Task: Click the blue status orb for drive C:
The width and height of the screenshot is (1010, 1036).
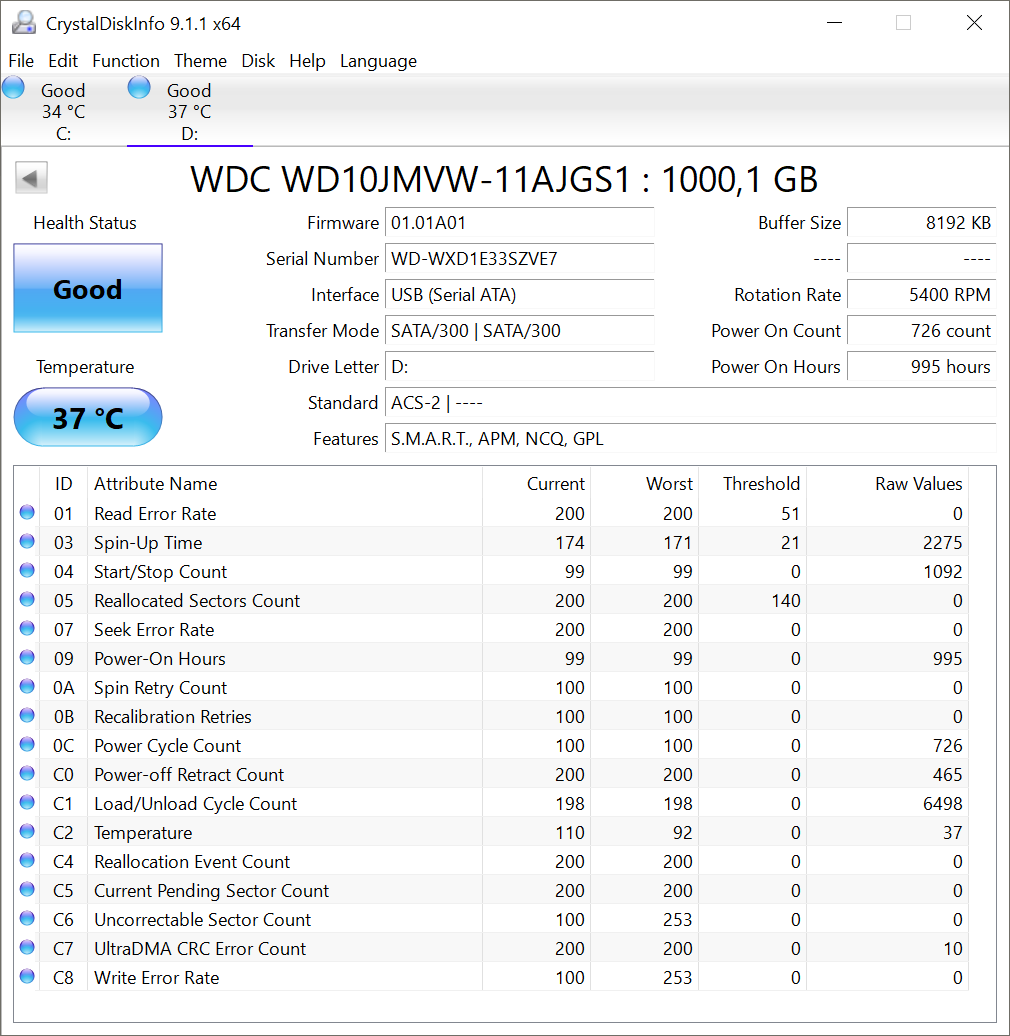Action: 13,88
